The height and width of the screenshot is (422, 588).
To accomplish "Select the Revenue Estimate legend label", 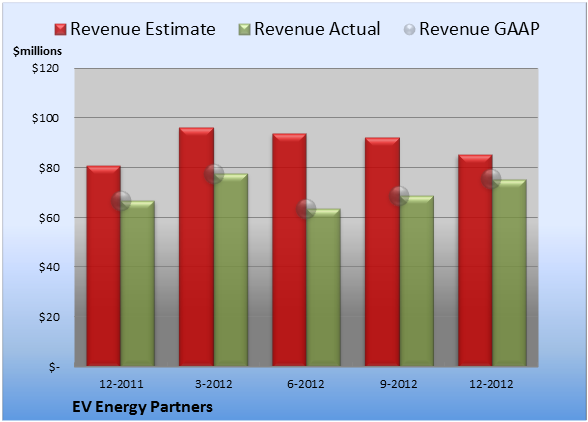I will pyautogui.click(x=143, y=29).
